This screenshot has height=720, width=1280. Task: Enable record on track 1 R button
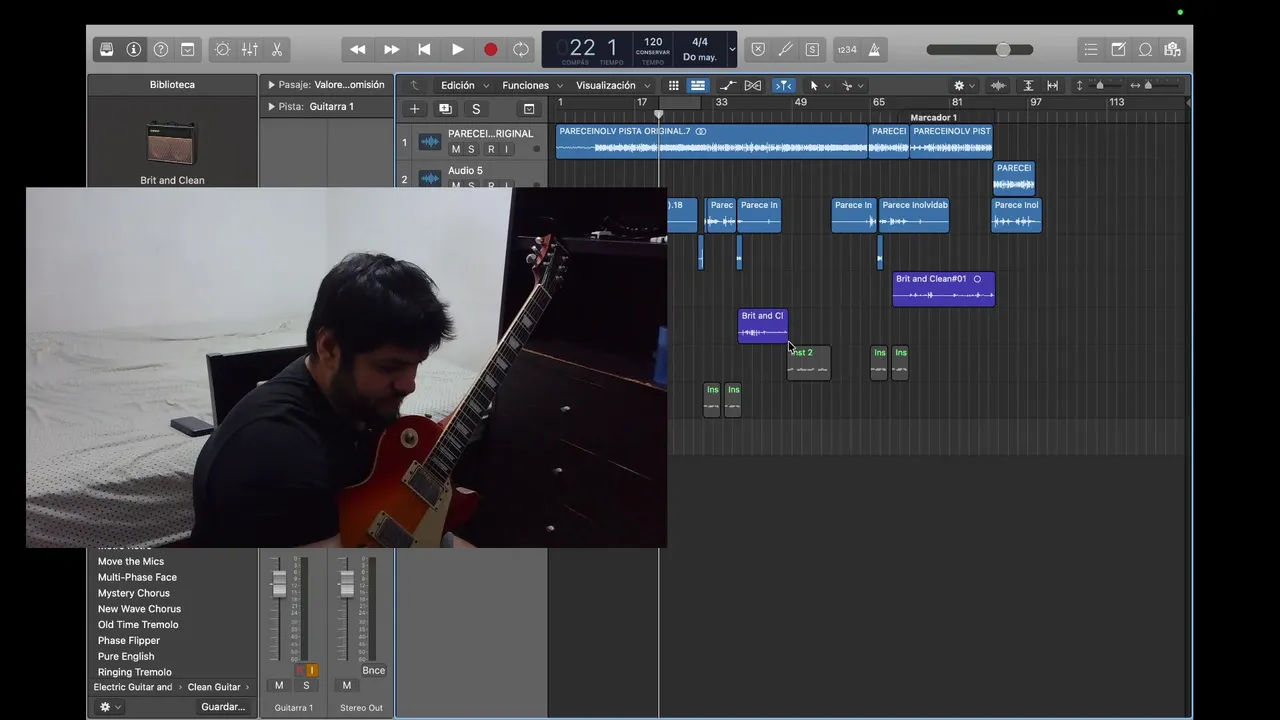tap(491, 150)
